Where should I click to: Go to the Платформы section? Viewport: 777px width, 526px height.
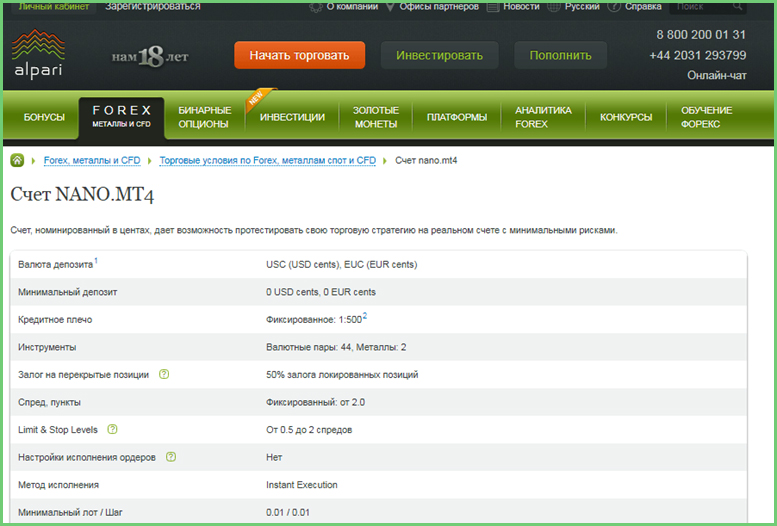[456, 117]
